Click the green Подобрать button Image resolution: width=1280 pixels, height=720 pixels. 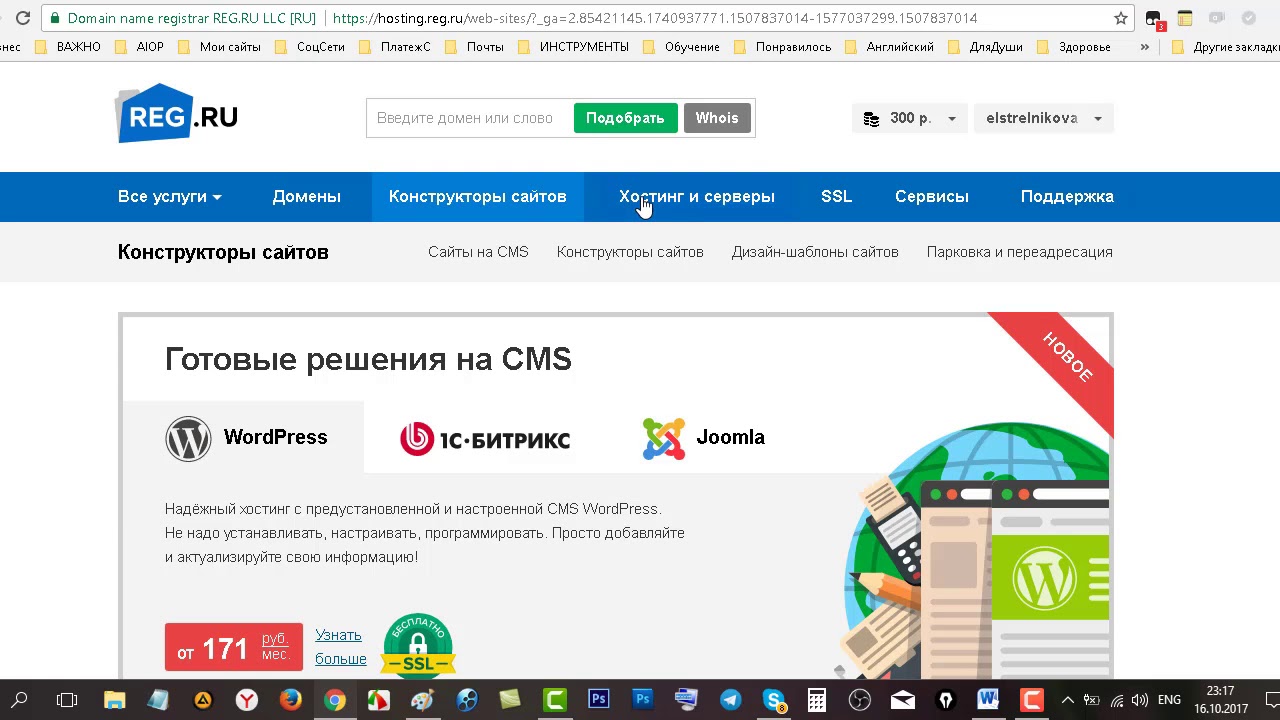click(625, 118)
